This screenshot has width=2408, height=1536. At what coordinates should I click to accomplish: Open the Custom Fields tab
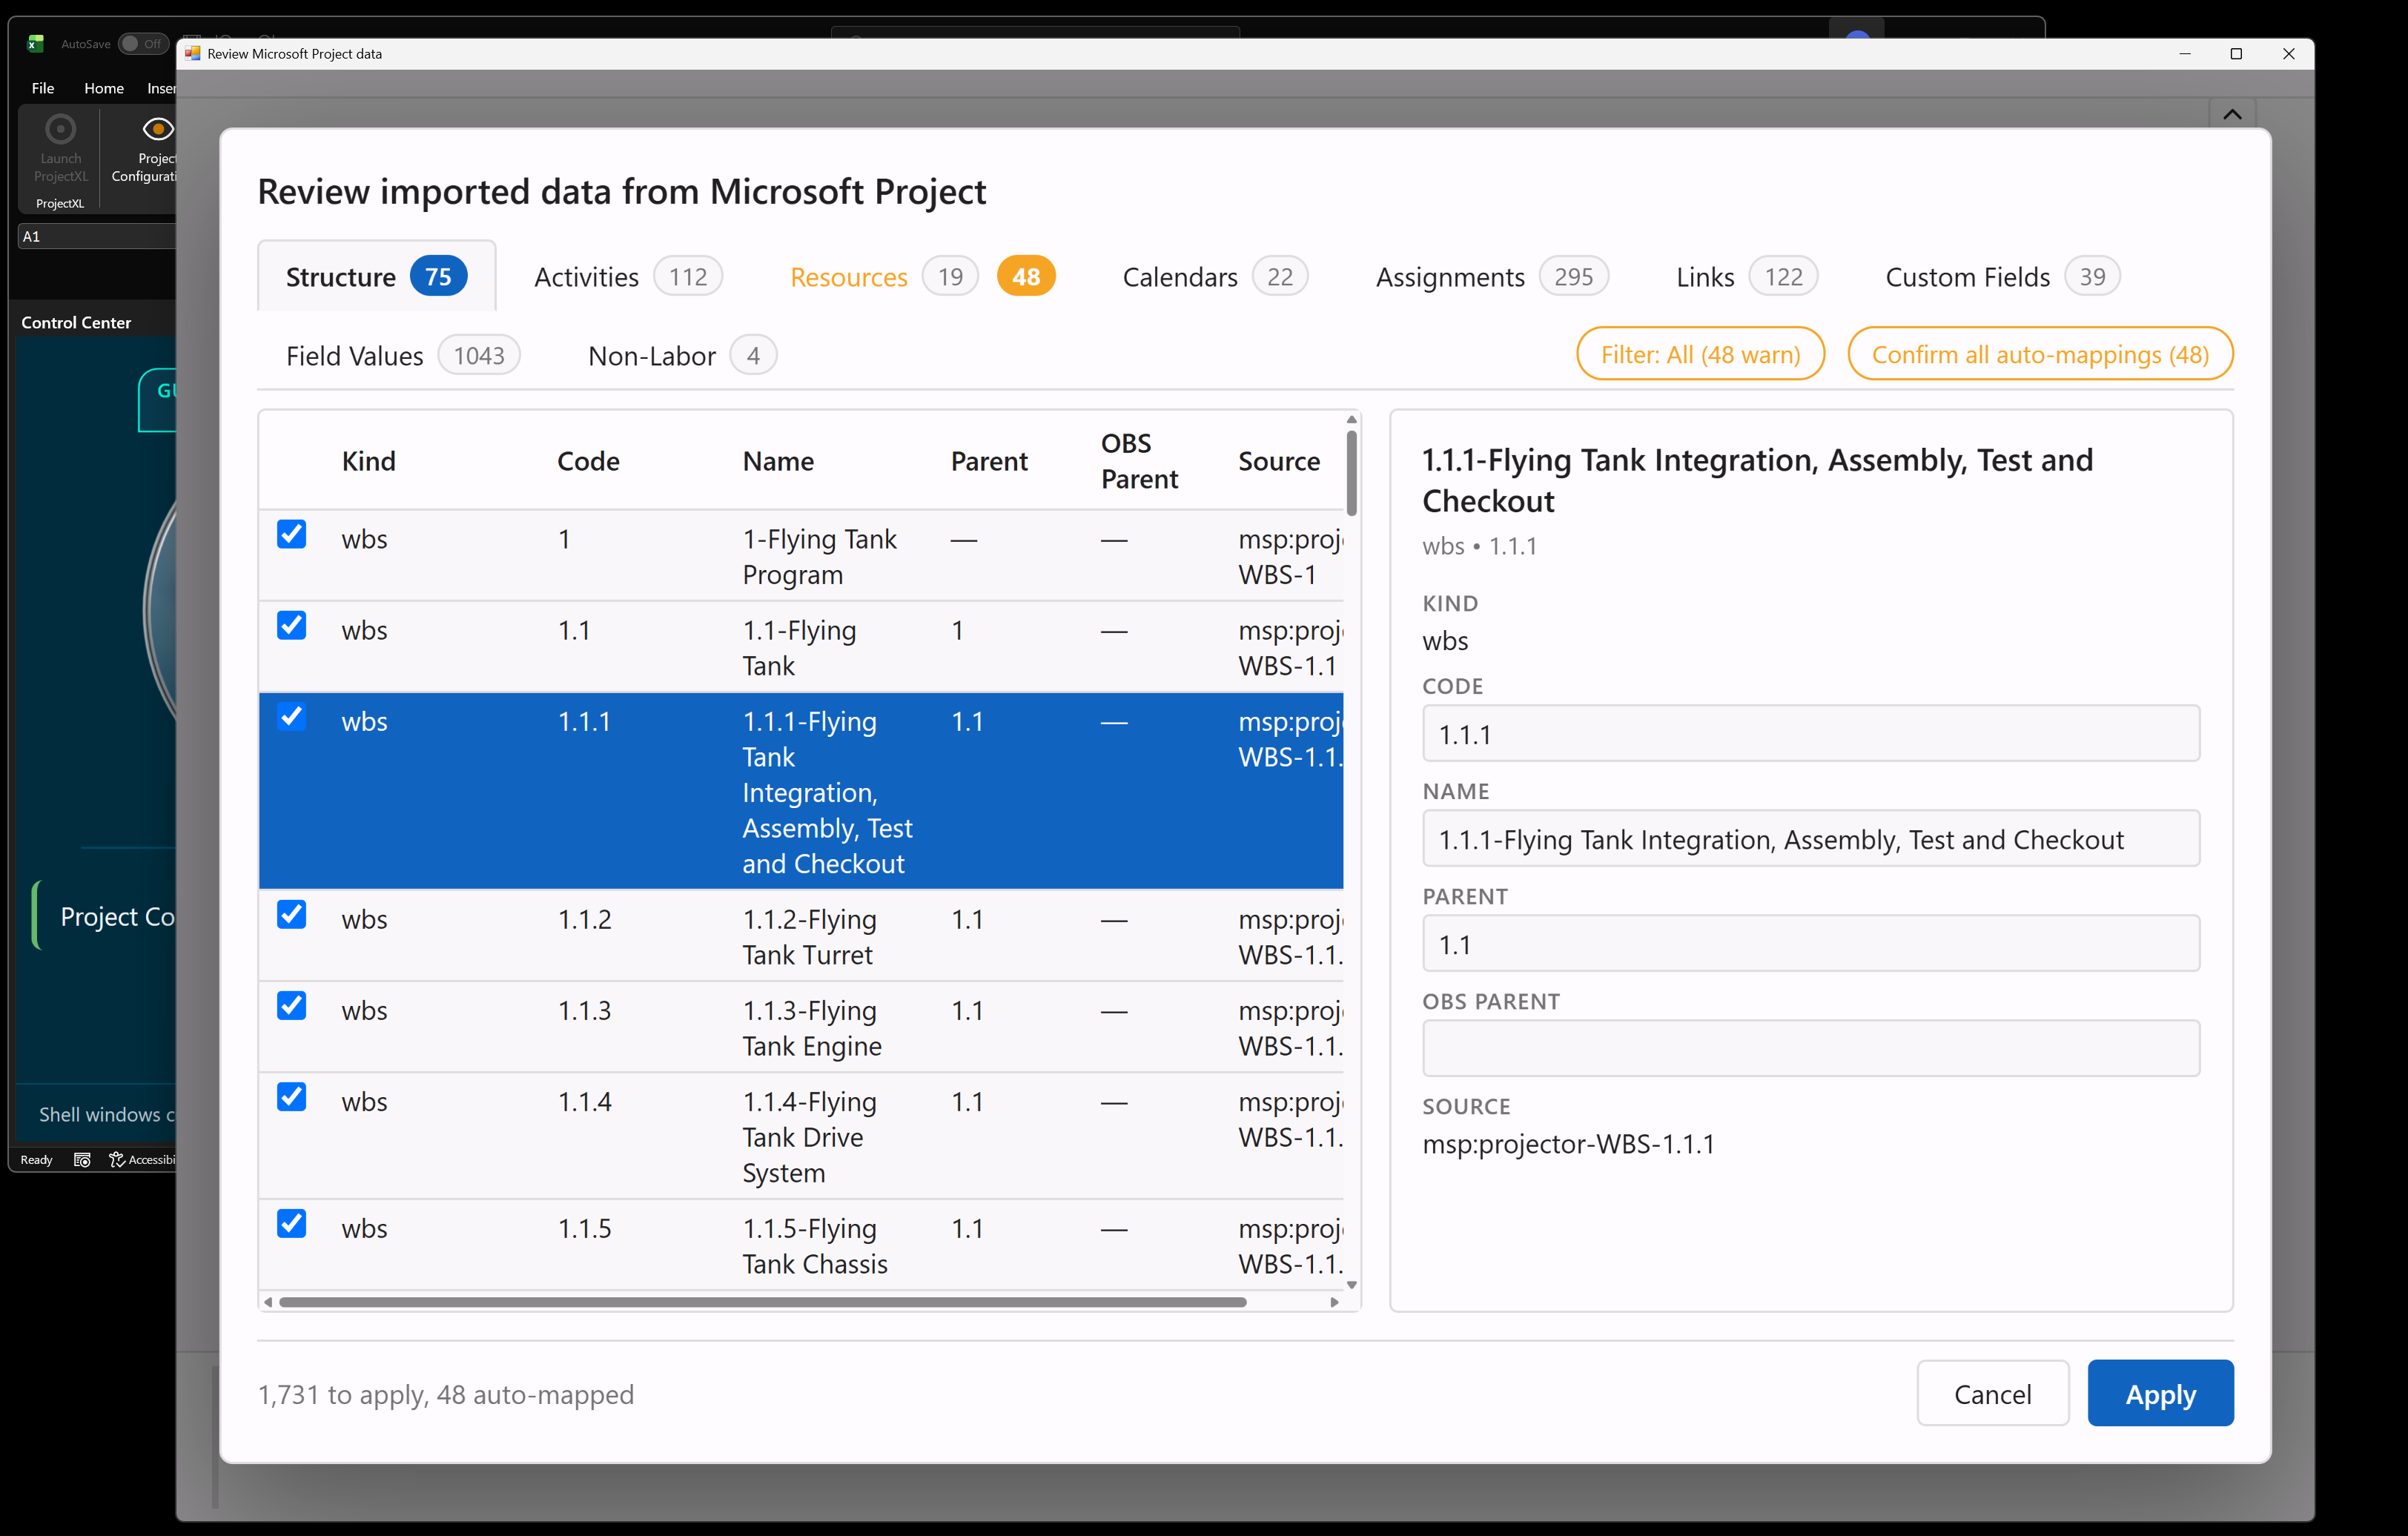2002,277
